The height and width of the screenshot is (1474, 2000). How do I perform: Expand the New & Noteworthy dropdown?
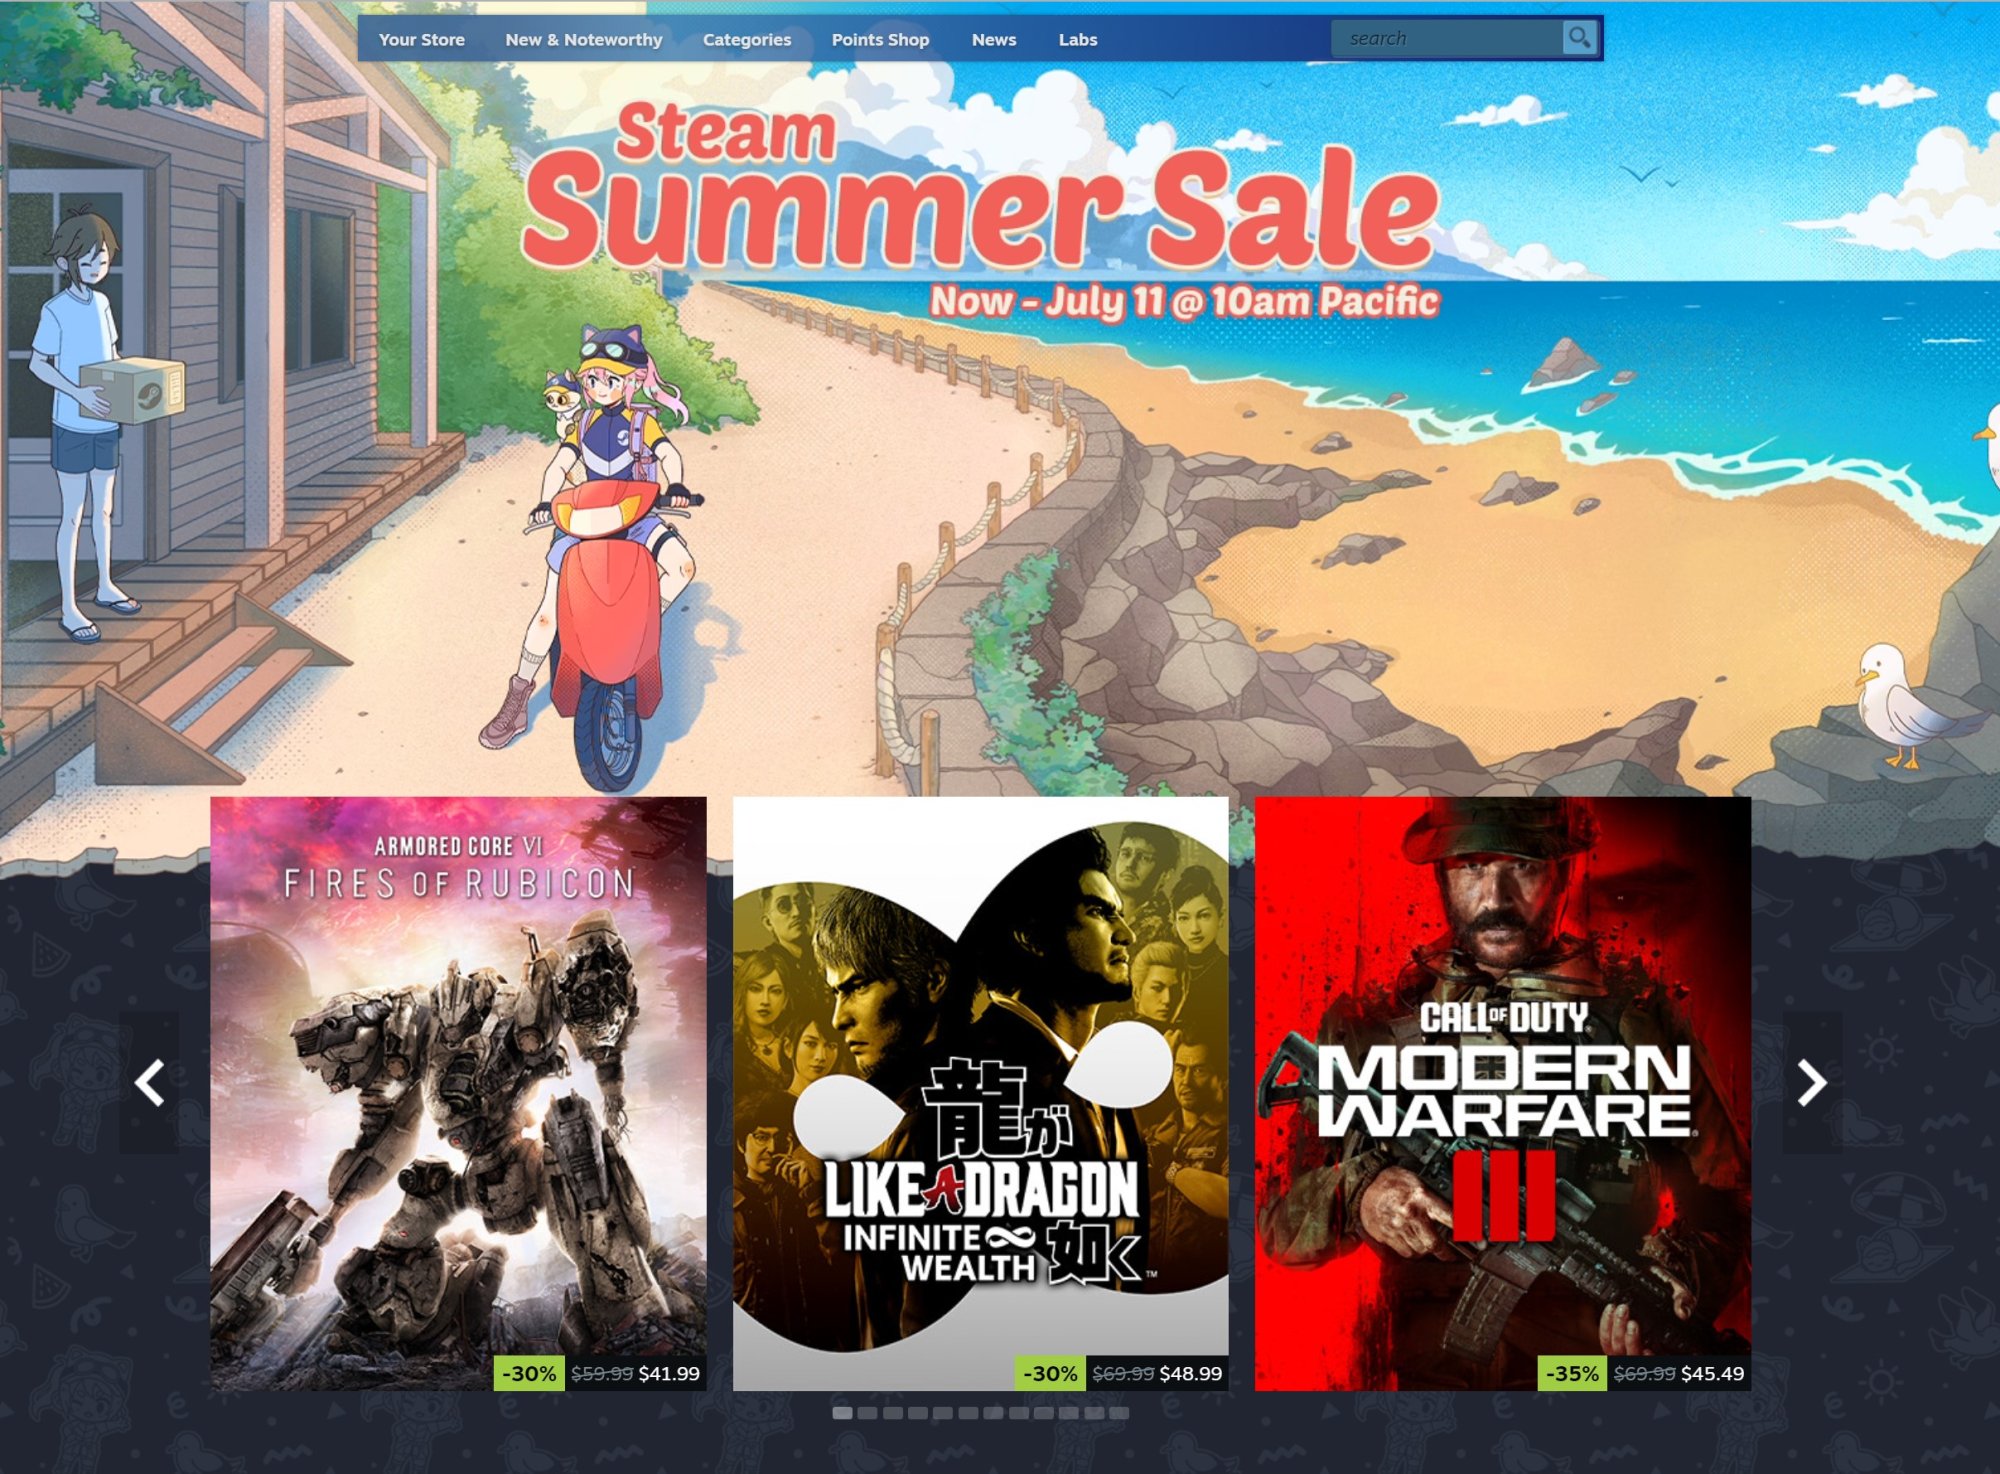pyautogui.click(x=584, y=40)
